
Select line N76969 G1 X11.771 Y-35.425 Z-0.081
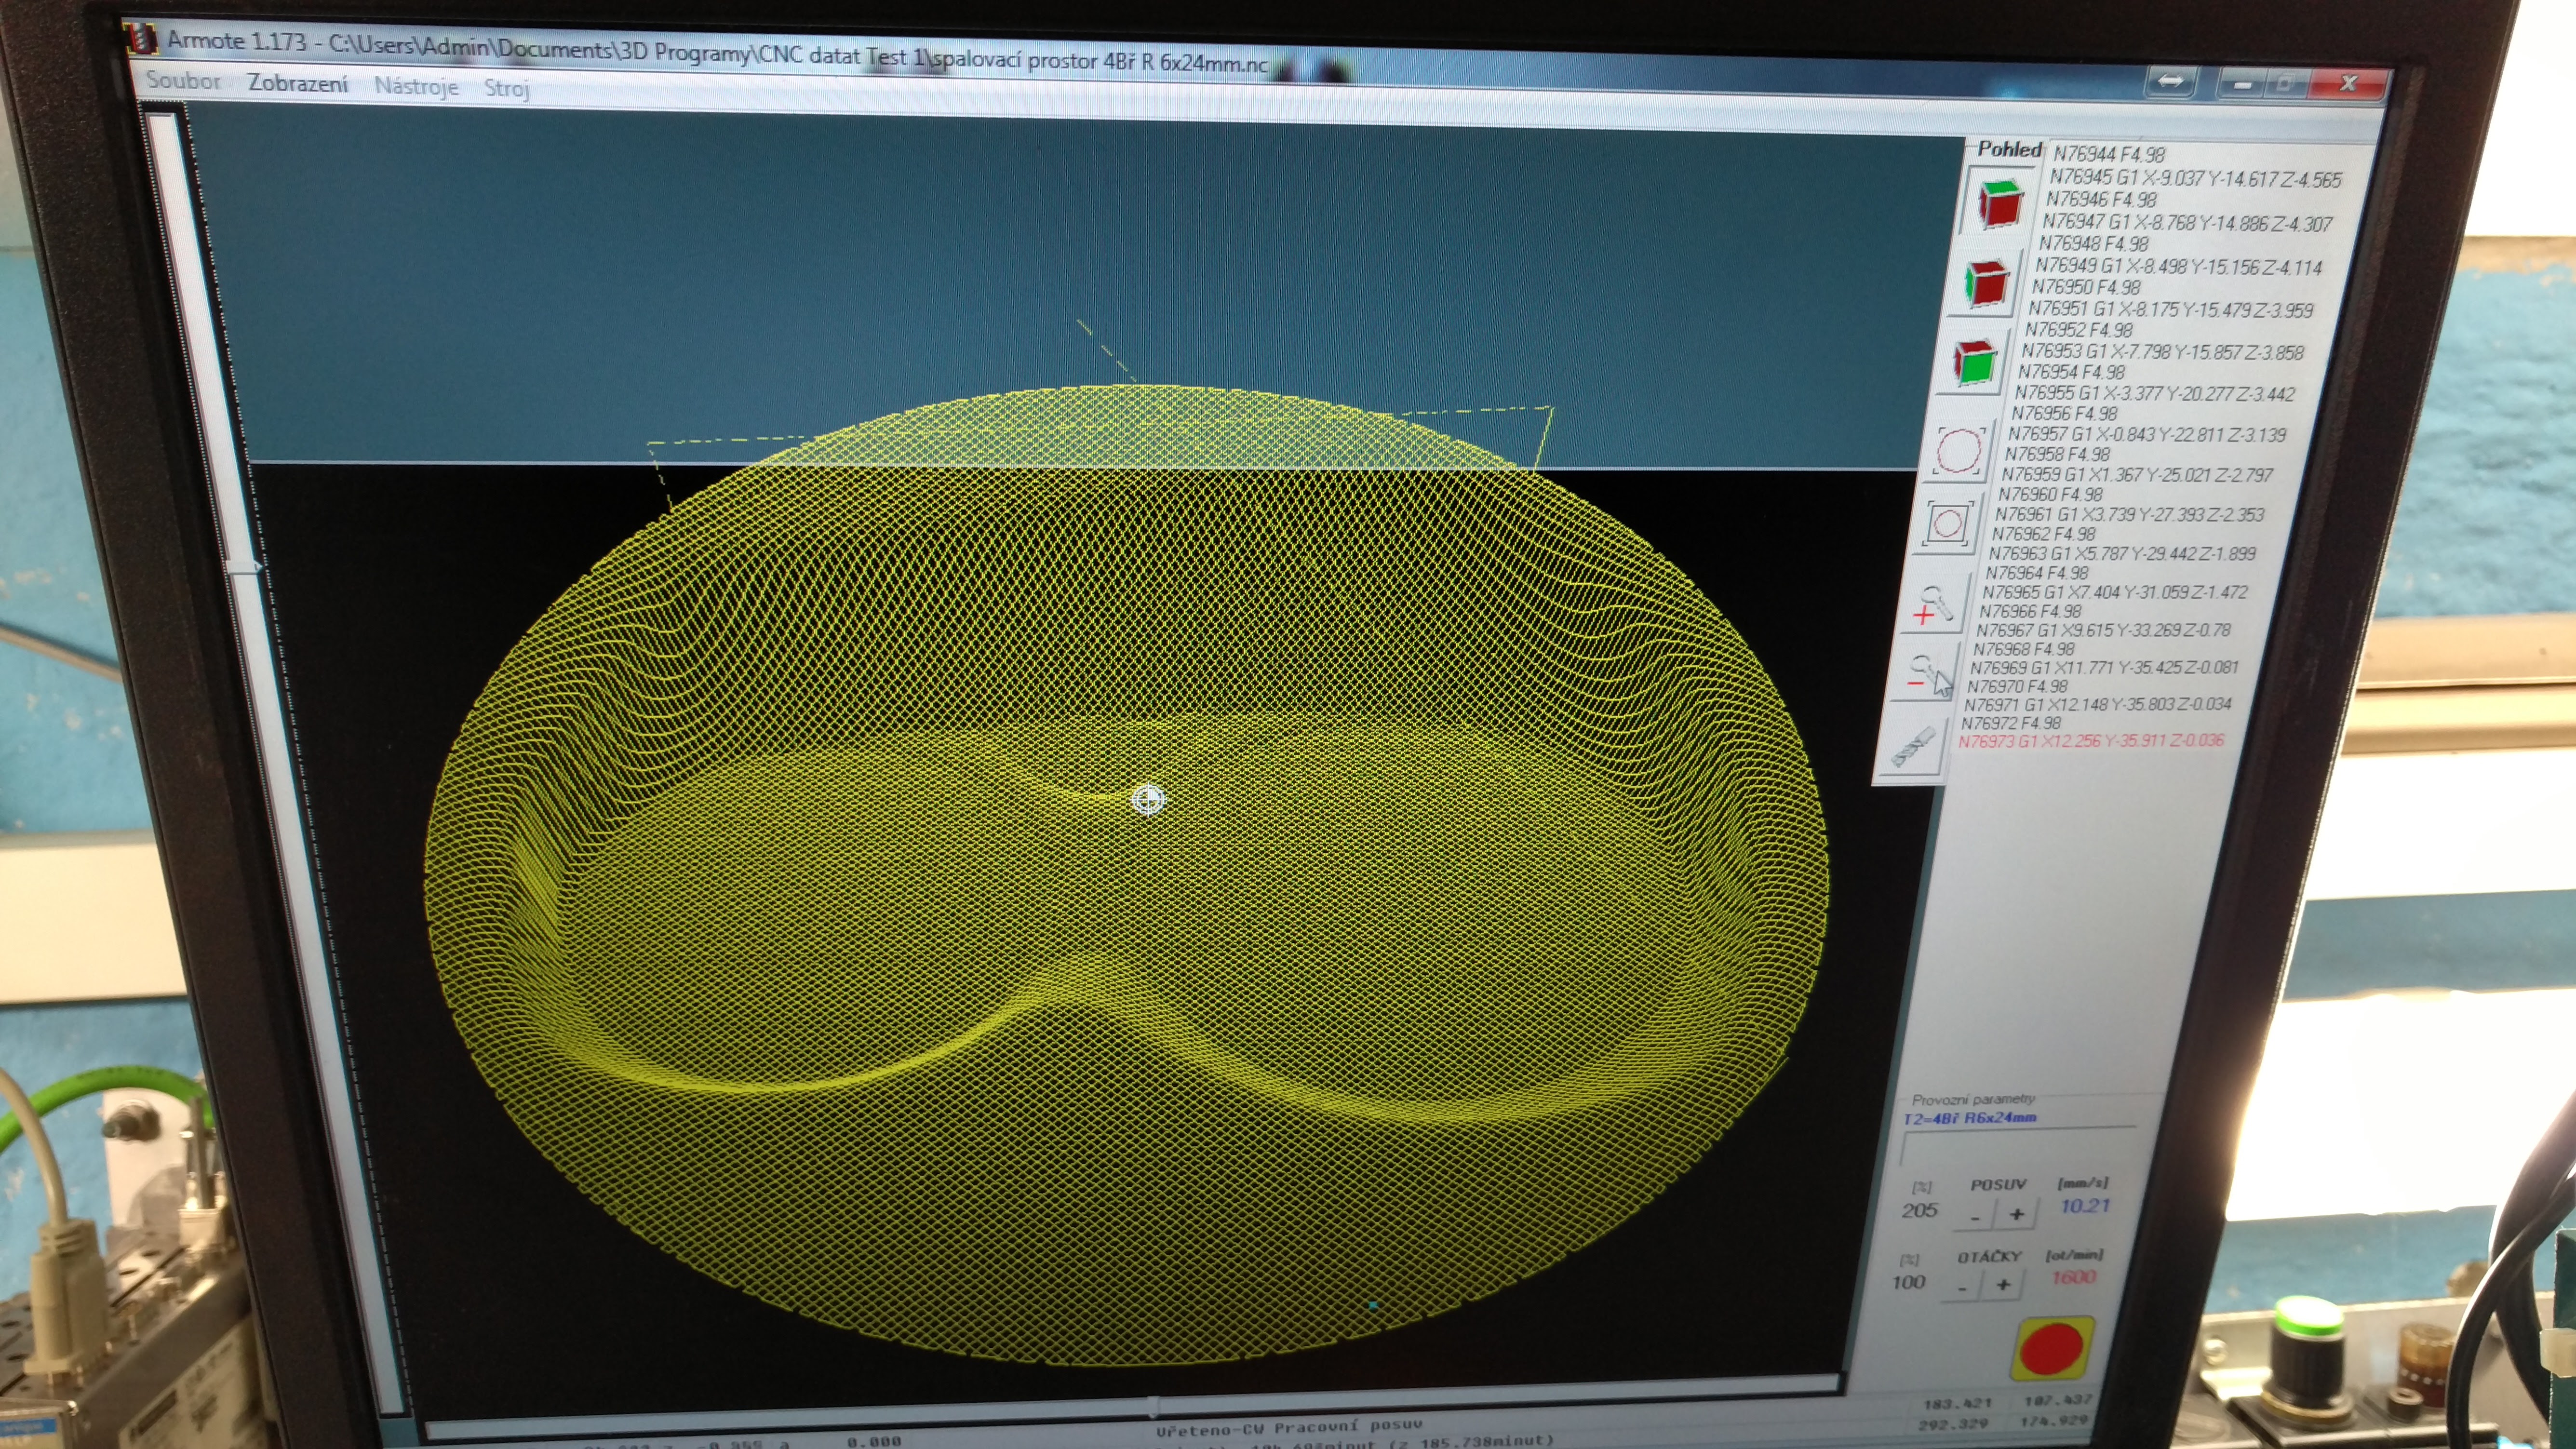(x=2104, y=667)
